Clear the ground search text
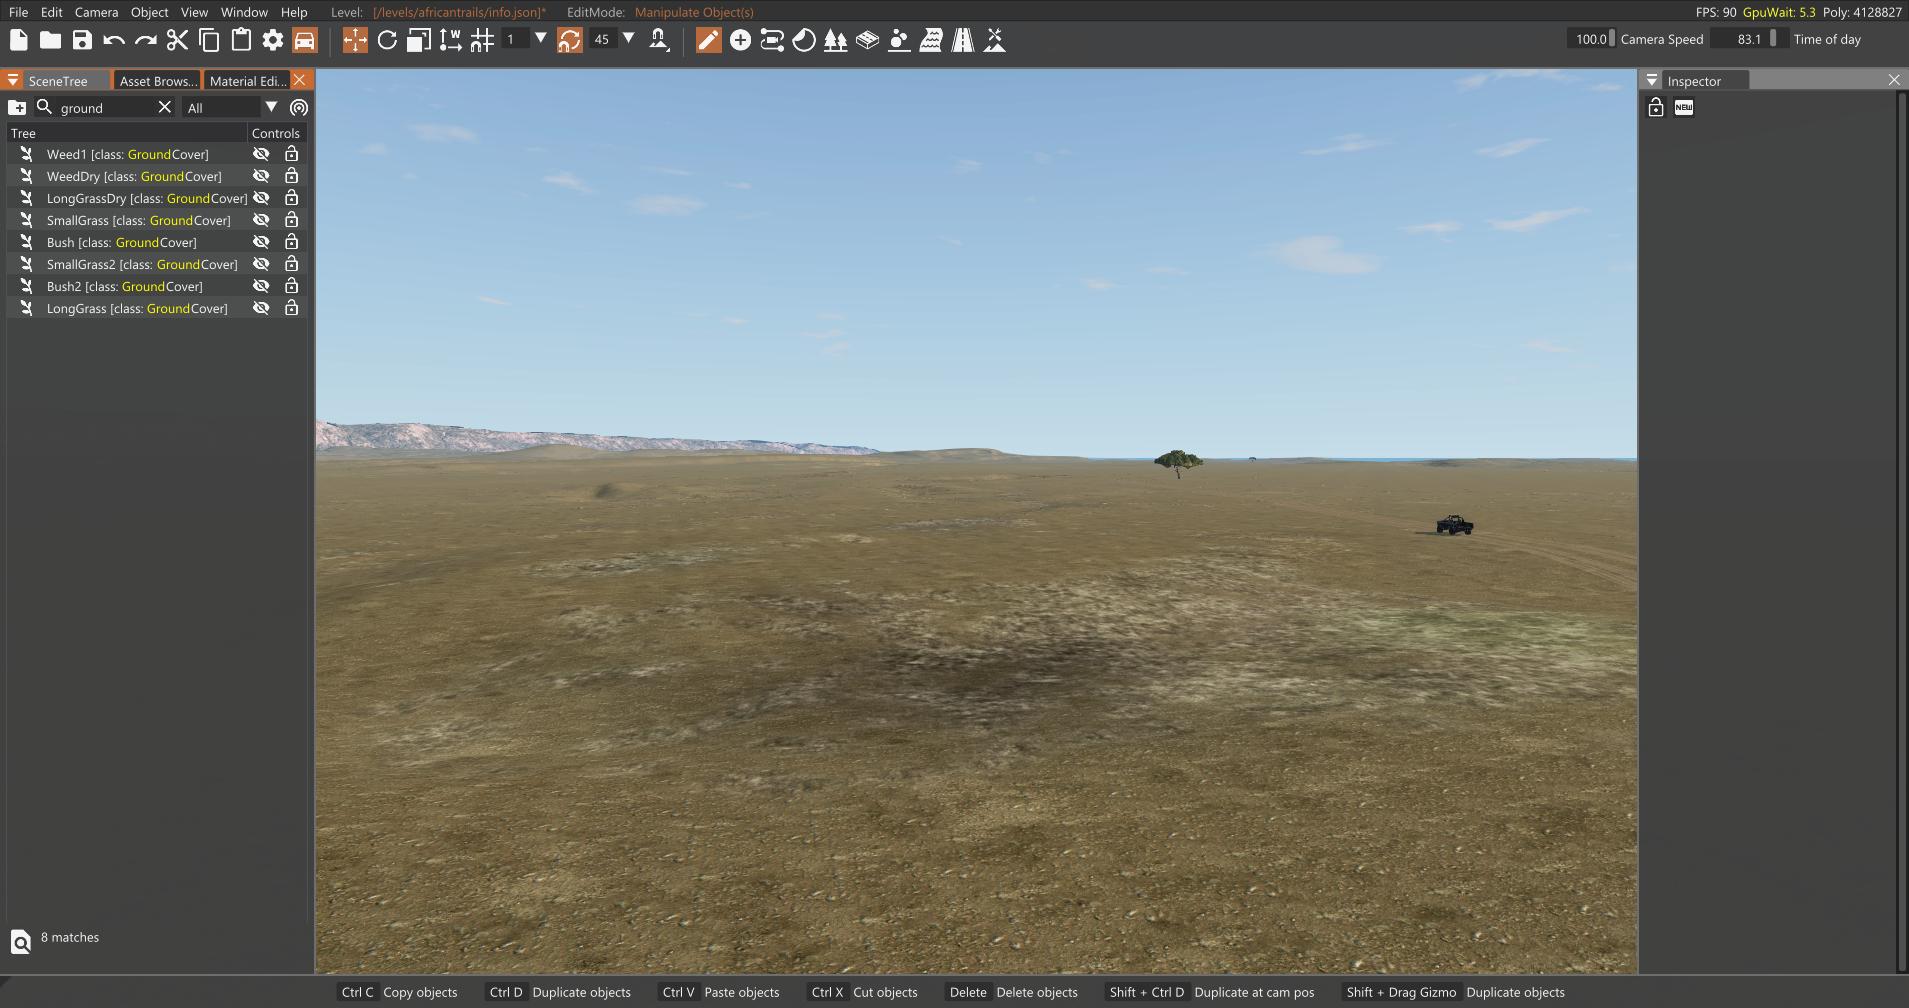 click(x=165, y=107)
